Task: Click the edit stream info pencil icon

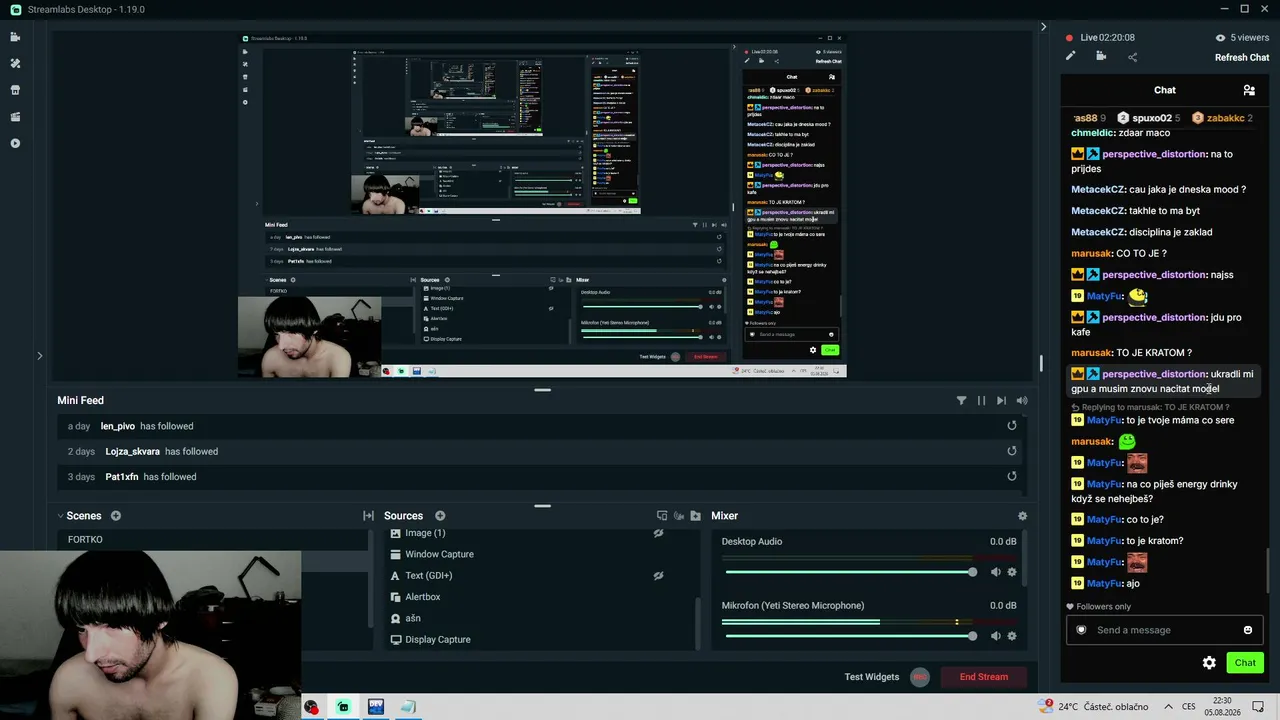Action: (1070, 57)
